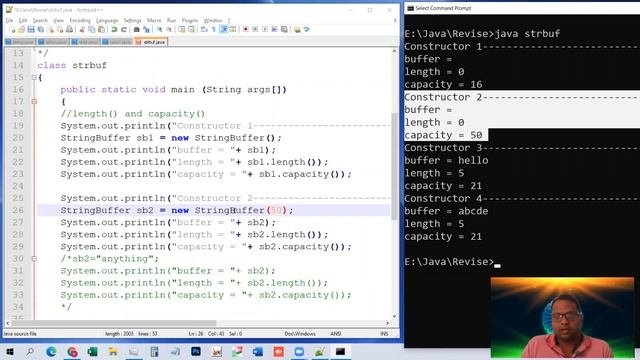Click line number 26 in the gutter

pos(18,210)
